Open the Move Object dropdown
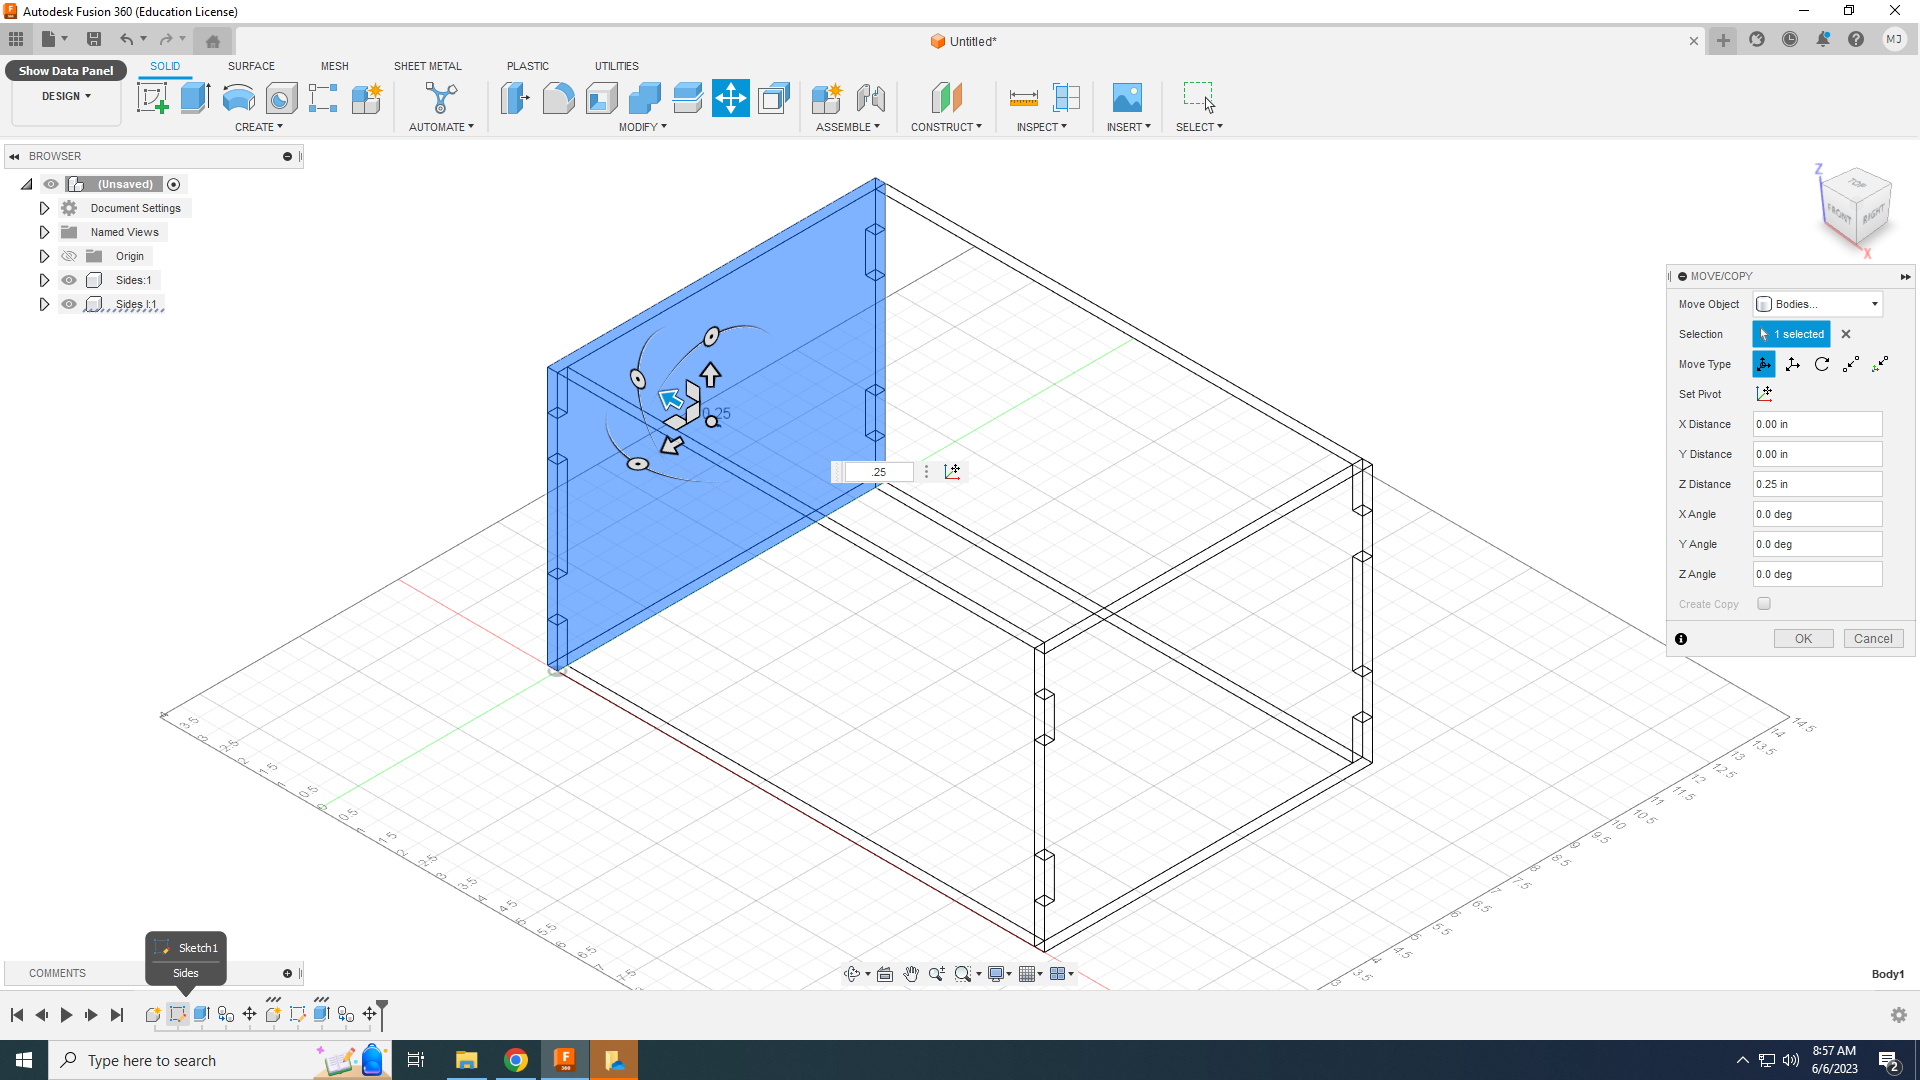Screen dimensions: 1920x1080 coord(1817,303)
